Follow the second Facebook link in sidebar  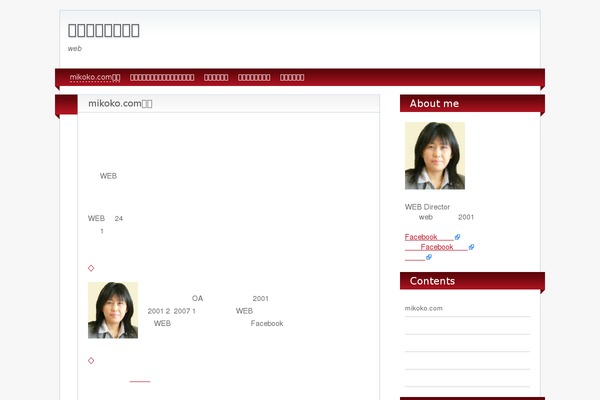(436, 247)
